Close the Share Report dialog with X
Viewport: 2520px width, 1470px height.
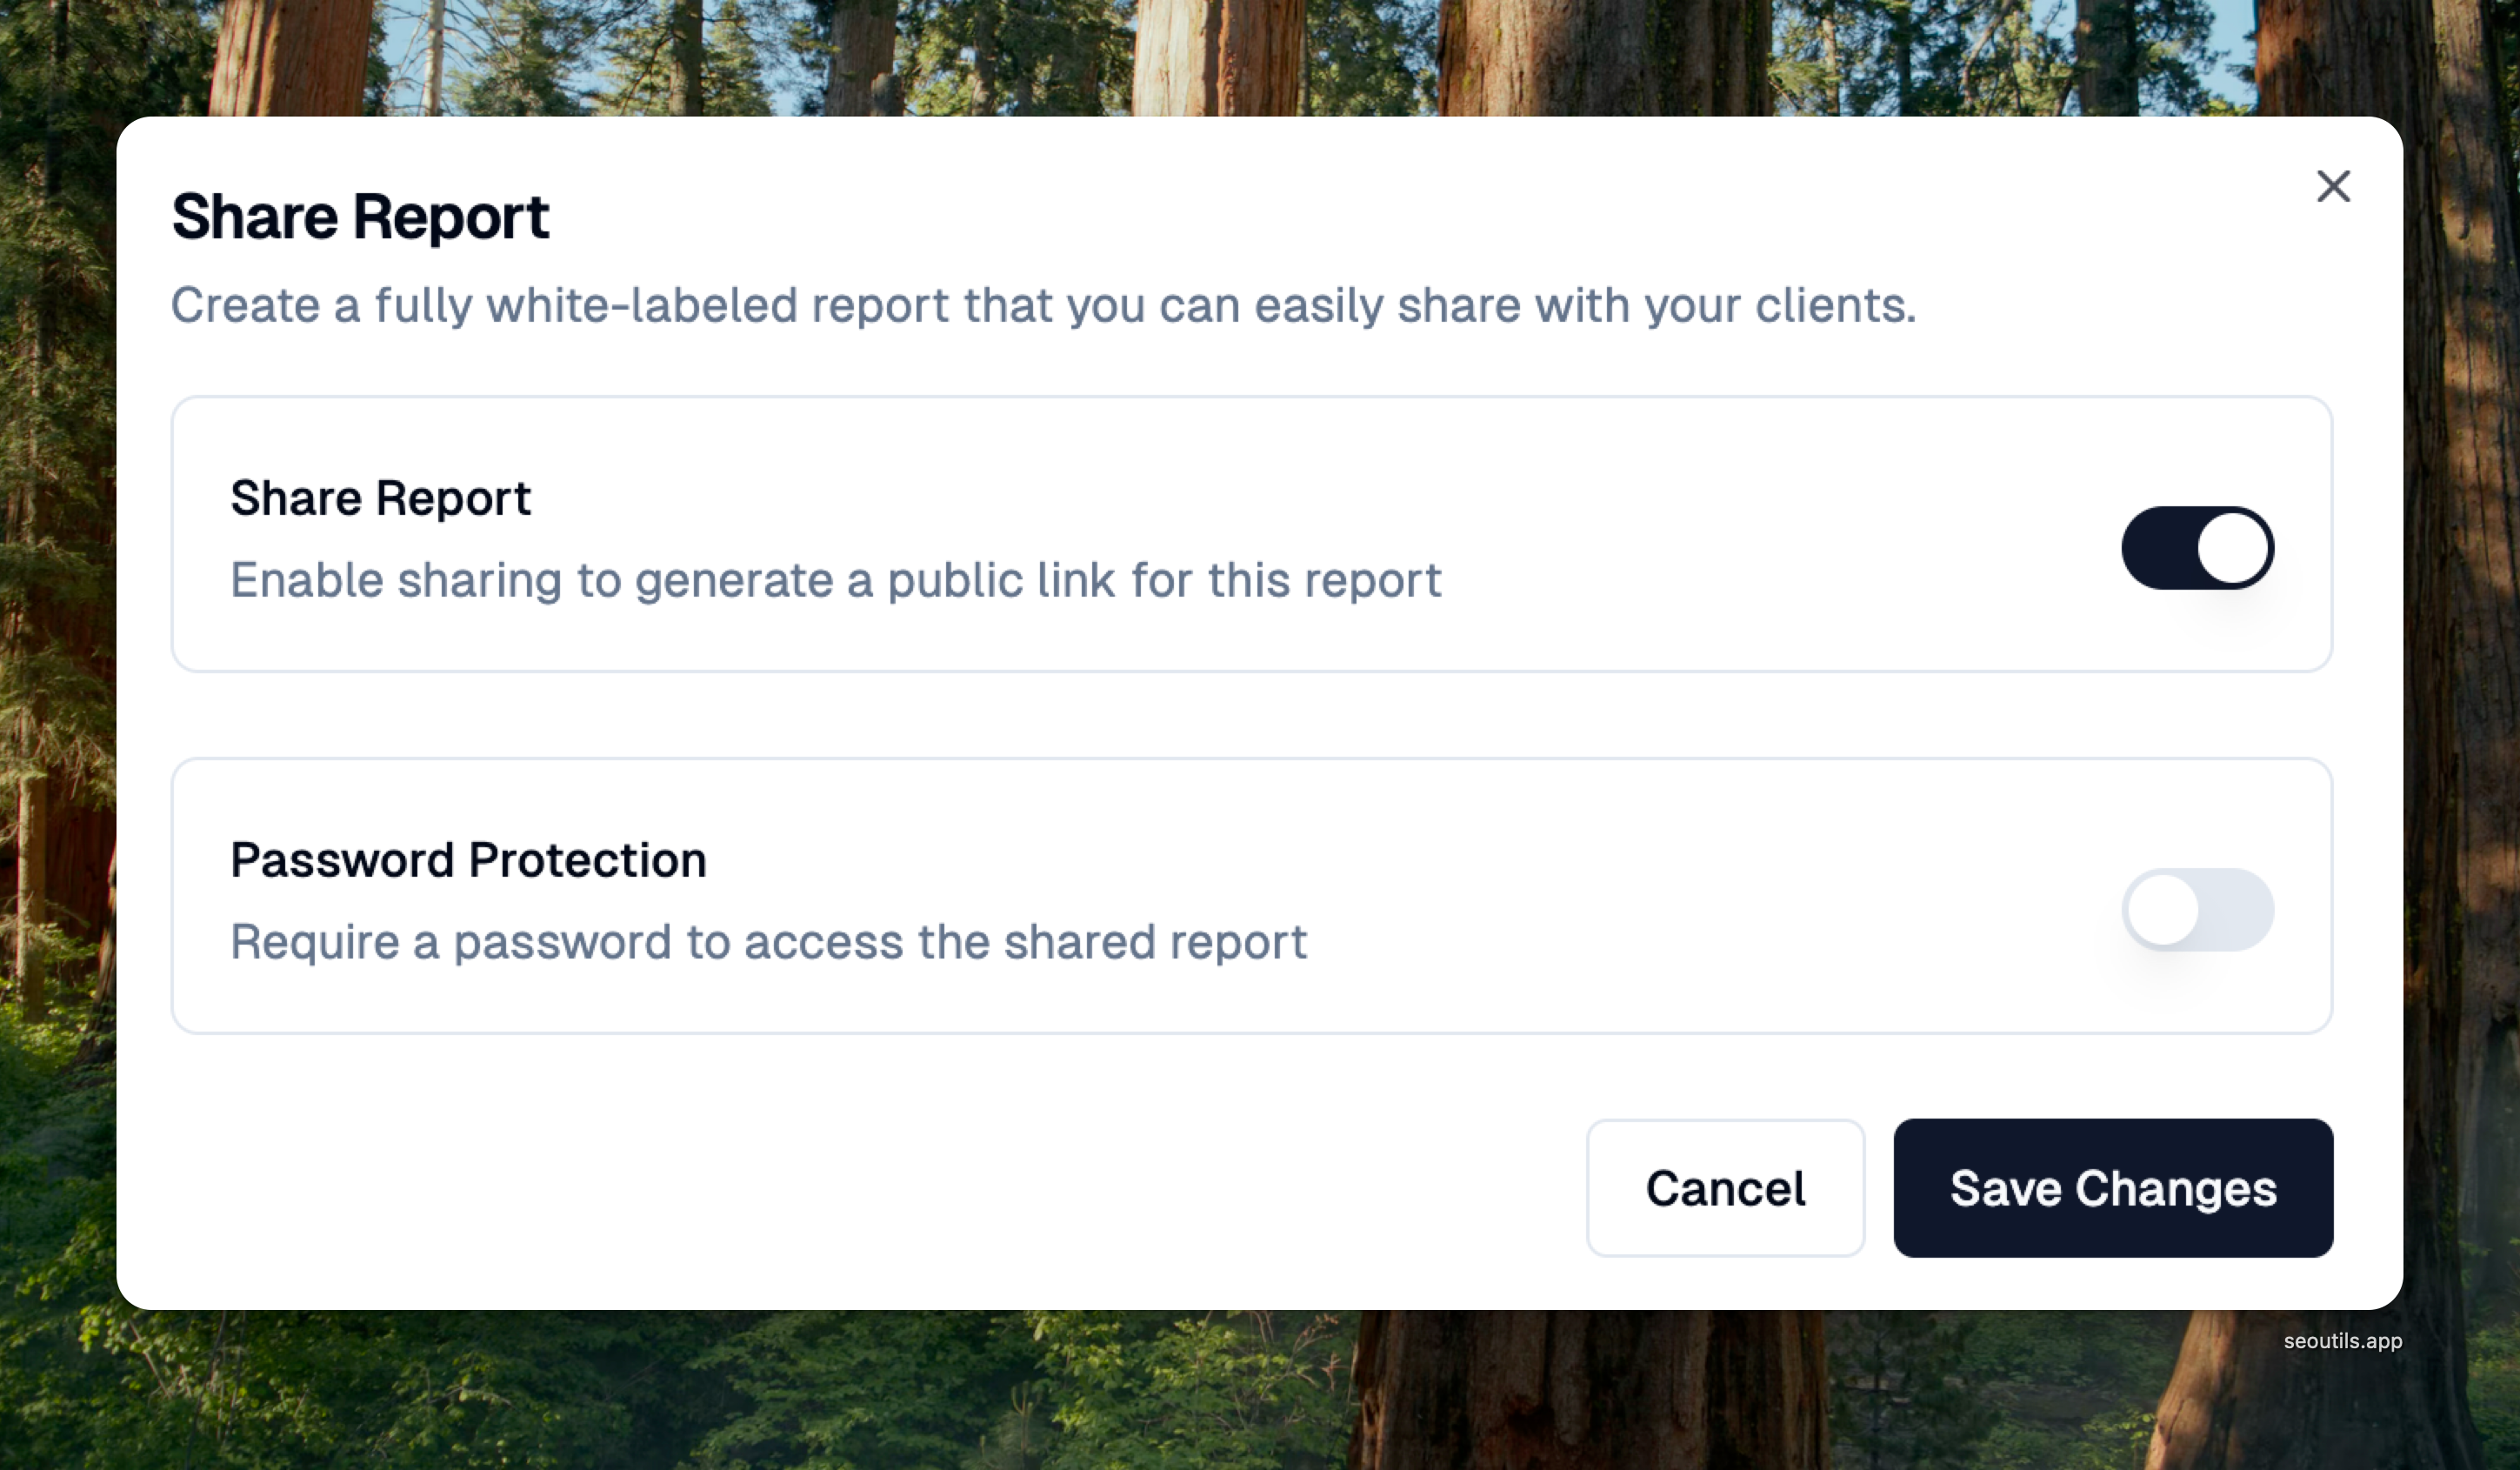(x=2333, y=186)
